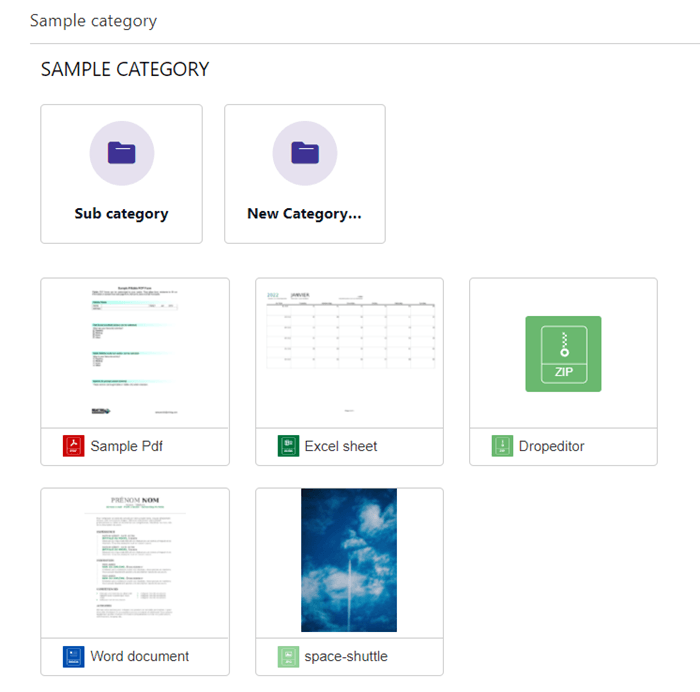Screen dimensions: 700x692
Task: Click the Sub category folder icon
Action: [x=121, y=153]
